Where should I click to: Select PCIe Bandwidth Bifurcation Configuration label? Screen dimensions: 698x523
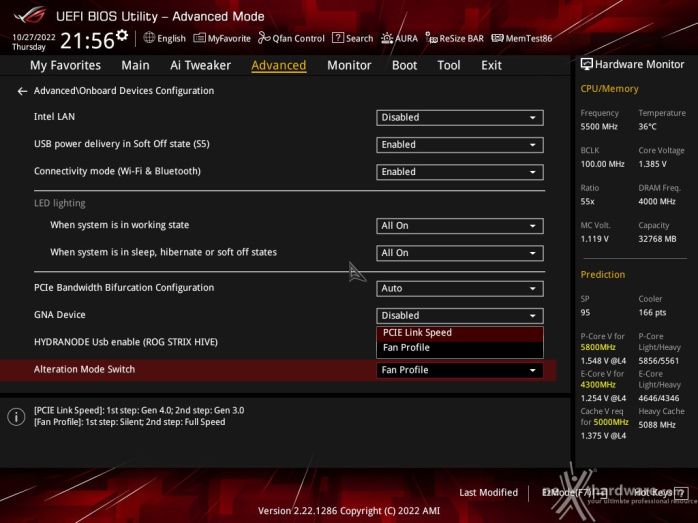point(124,288)
